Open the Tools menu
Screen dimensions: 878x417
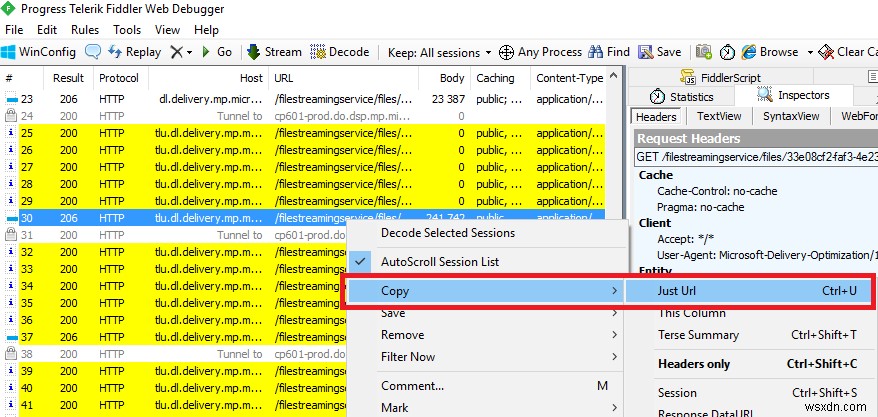(x=127, y=30)
